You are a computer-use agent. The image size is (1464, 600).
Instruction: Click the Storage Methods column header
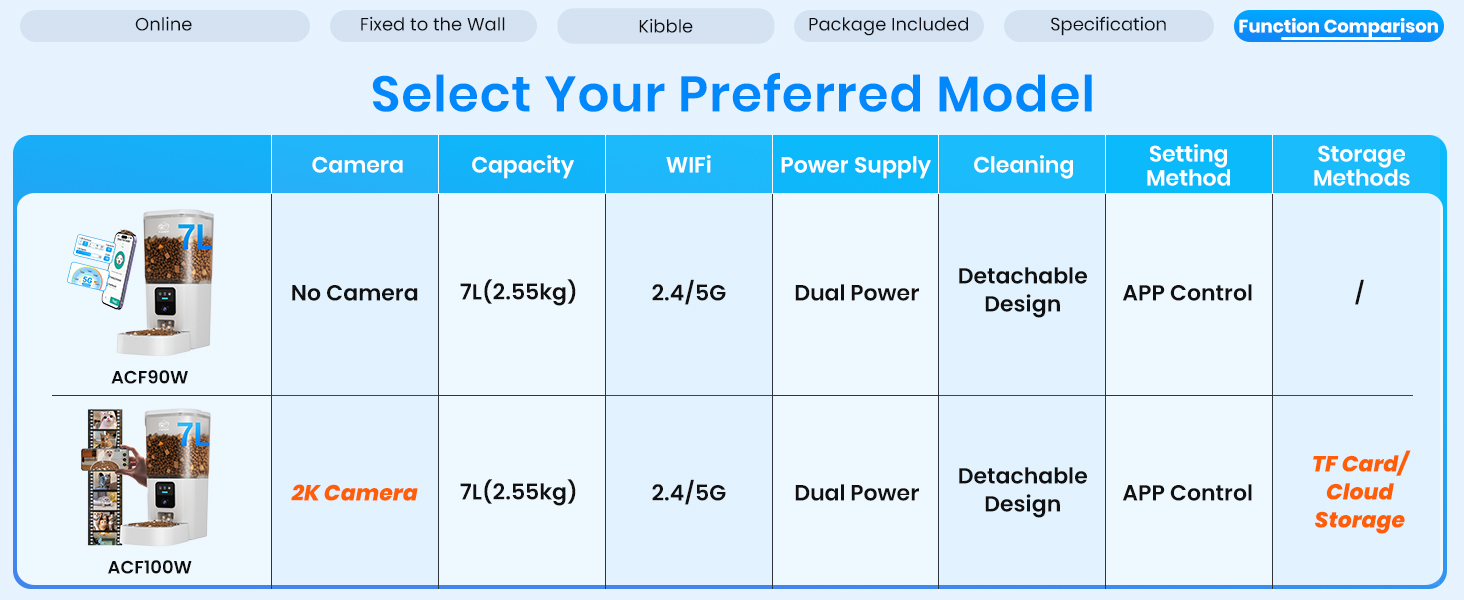point(1361,166)
